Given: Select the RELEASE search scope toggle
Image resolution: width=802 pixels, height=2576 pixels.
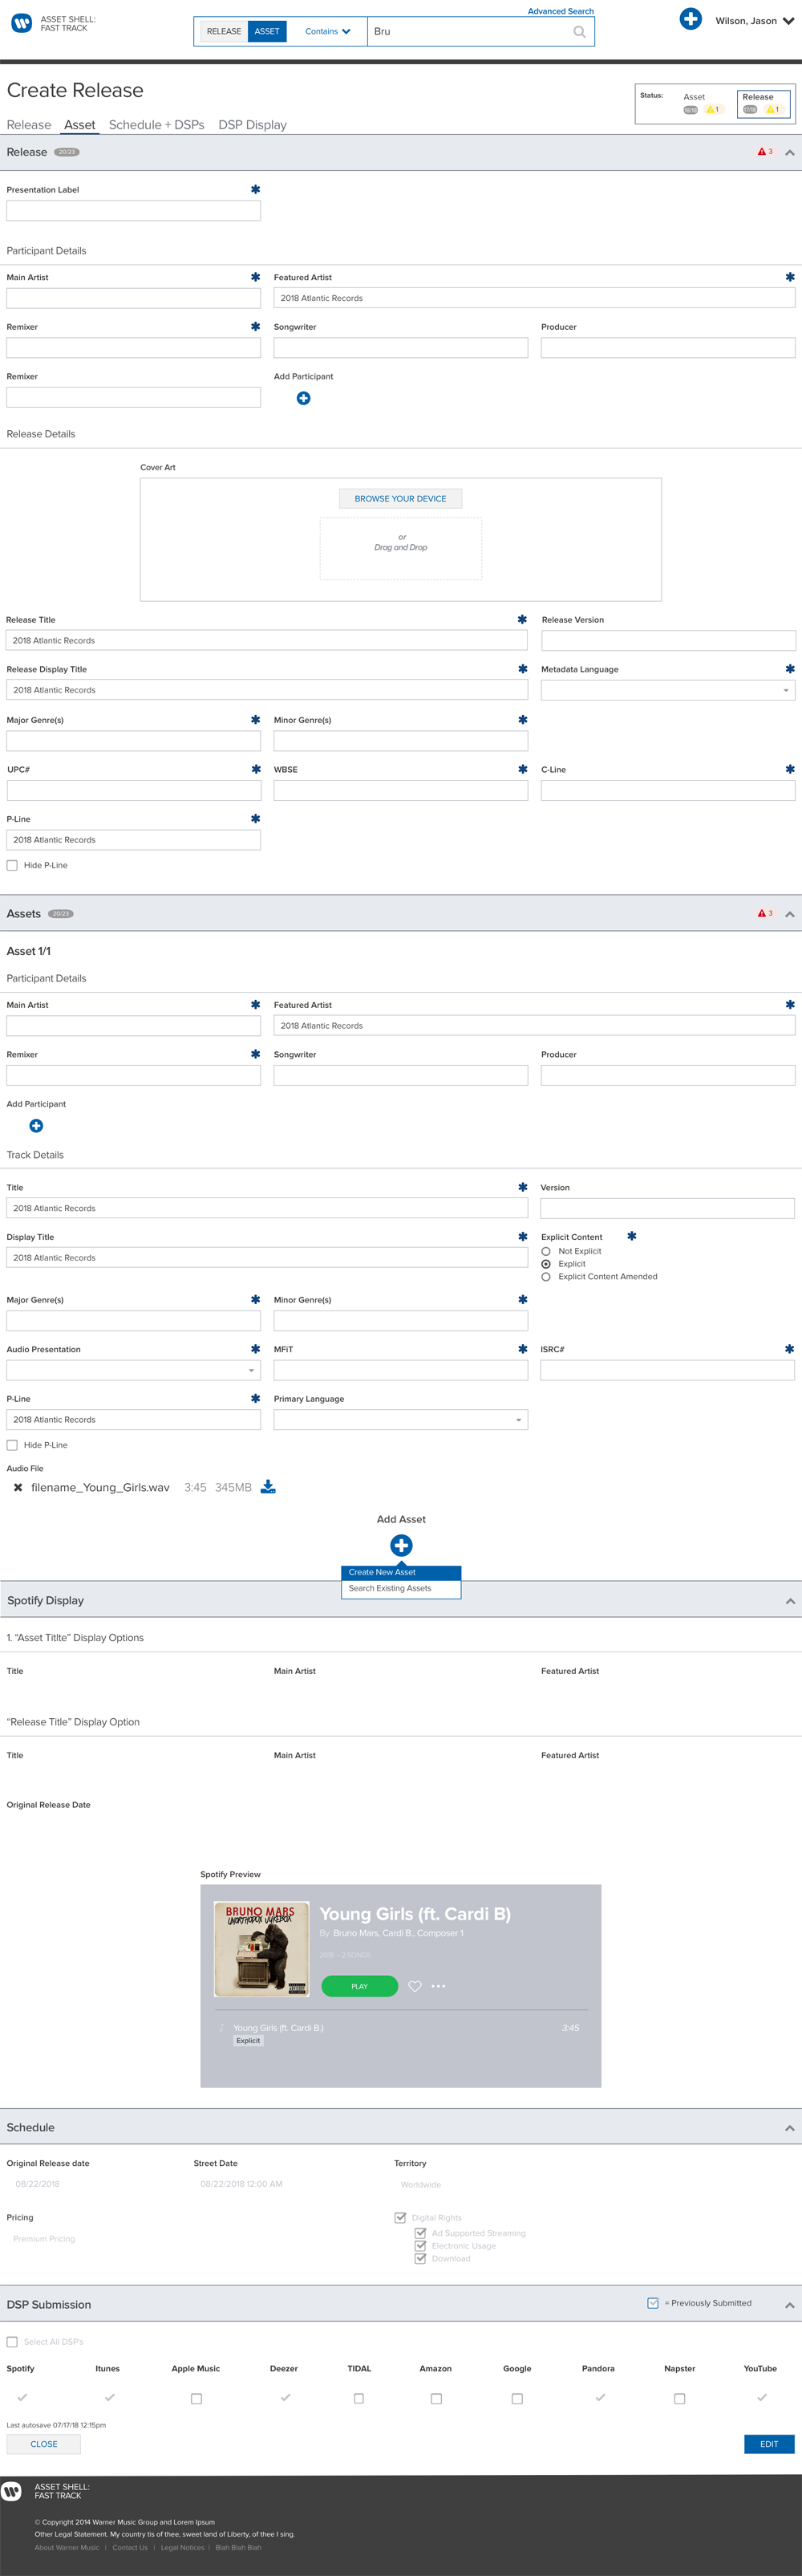Looking at the screenshot, I should click(224, 31).
